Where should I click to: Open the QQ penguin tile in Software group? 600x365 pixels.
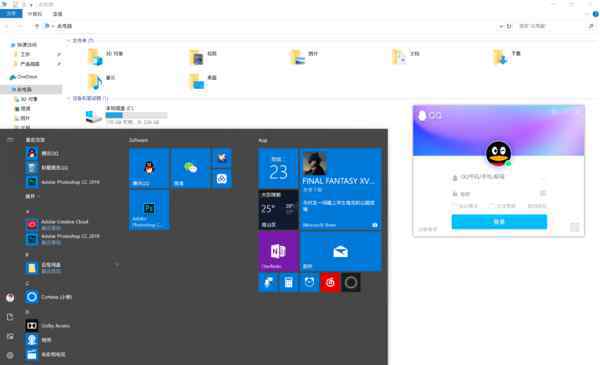tap(149, 168)
